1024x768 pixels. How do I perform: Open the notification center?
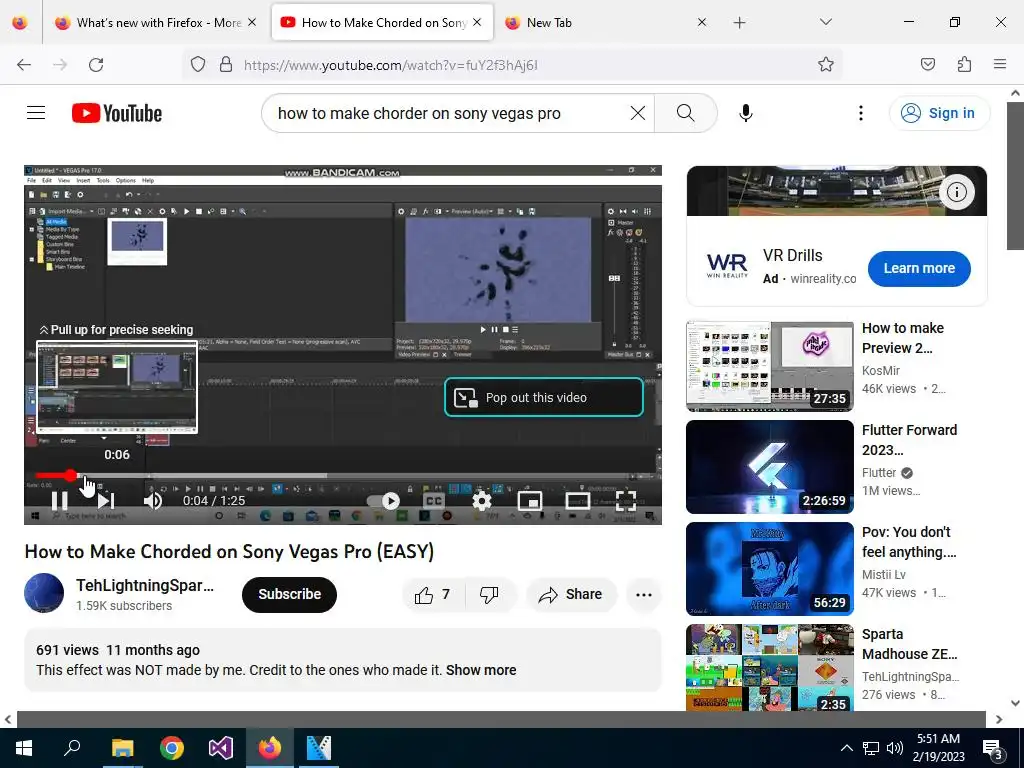point(993,748)
